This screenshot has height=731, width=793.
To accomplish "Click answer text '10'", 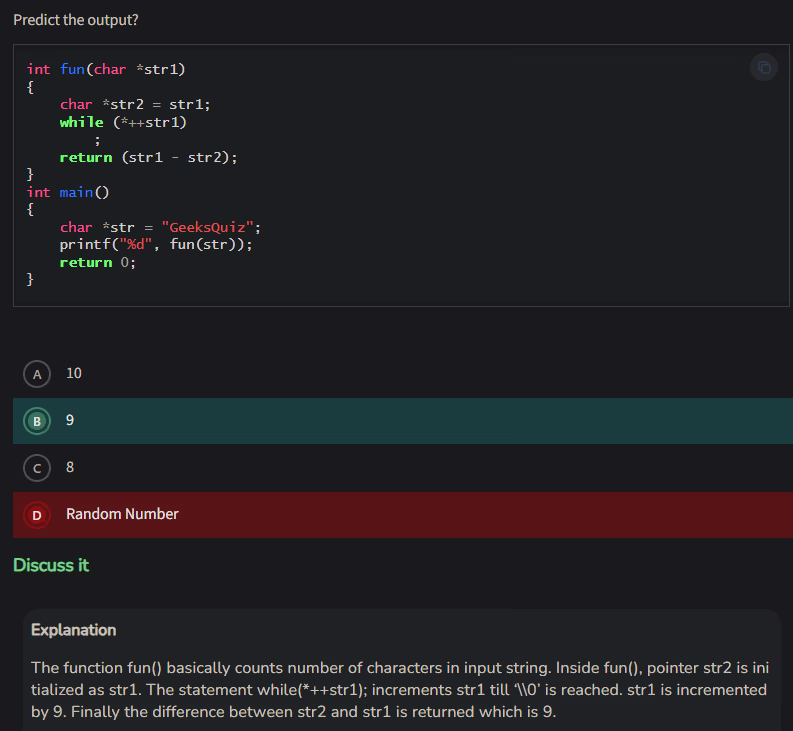I will (x=74, y=374).
